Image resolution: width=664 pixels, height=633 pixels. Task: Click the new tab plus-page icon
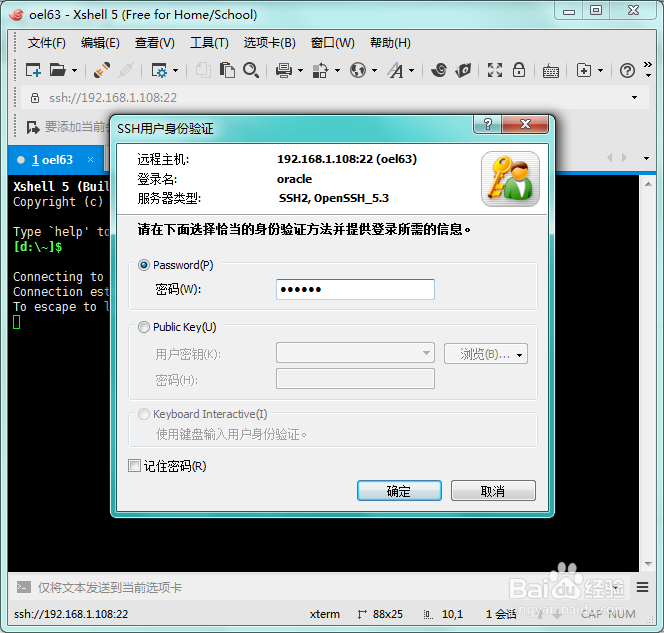tap(584, 70)
